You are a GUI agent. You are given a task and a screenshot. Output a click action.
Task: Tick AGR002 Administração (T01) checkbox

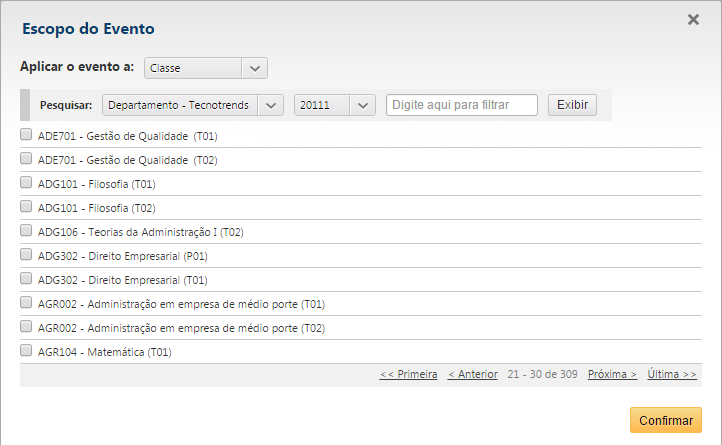pos(26,303)
